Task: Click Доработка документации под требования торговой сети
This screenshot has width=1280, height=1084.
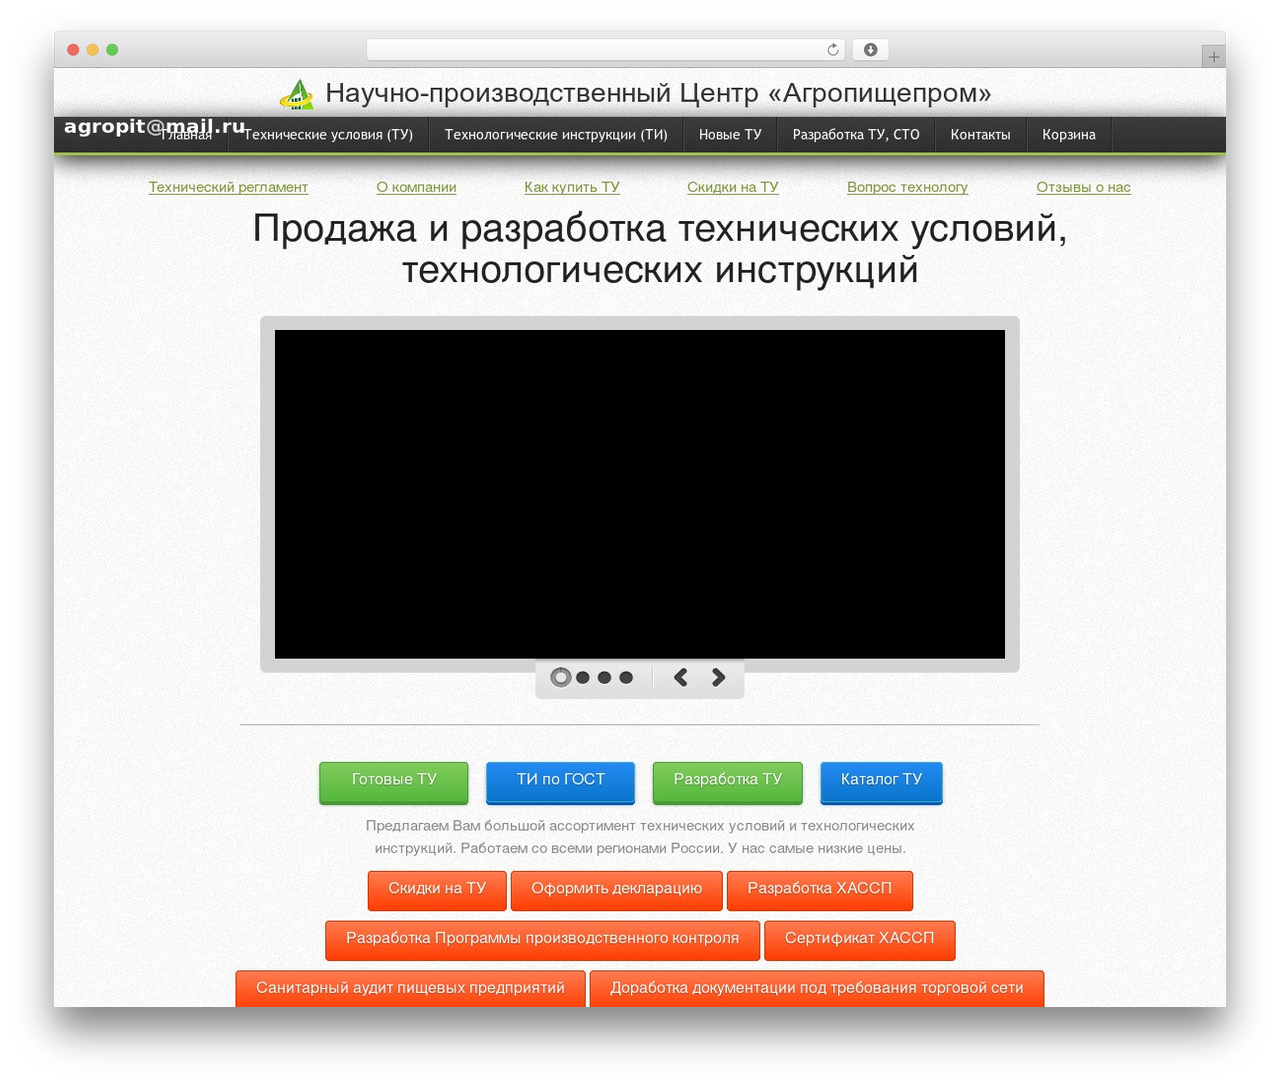Action: (x=817, y=988)
